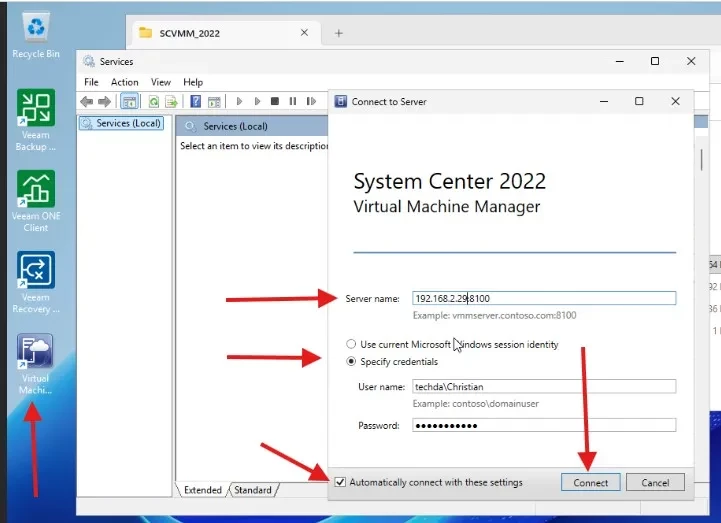Click 'Example: contoso\domainuser' hint text
721x523 pixels.
point(475,404)
